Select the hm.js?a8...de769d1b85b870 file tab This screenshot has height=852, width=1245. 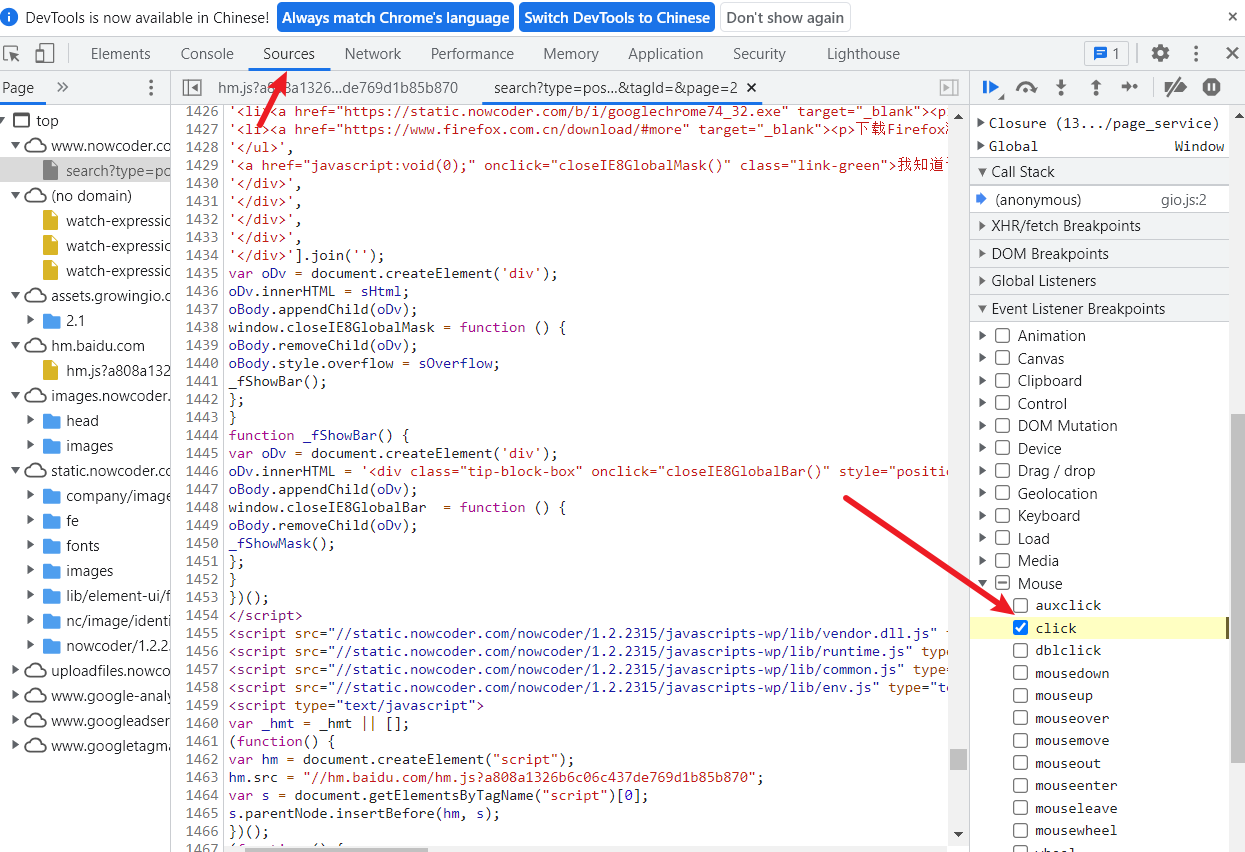(x=338, y=88)
